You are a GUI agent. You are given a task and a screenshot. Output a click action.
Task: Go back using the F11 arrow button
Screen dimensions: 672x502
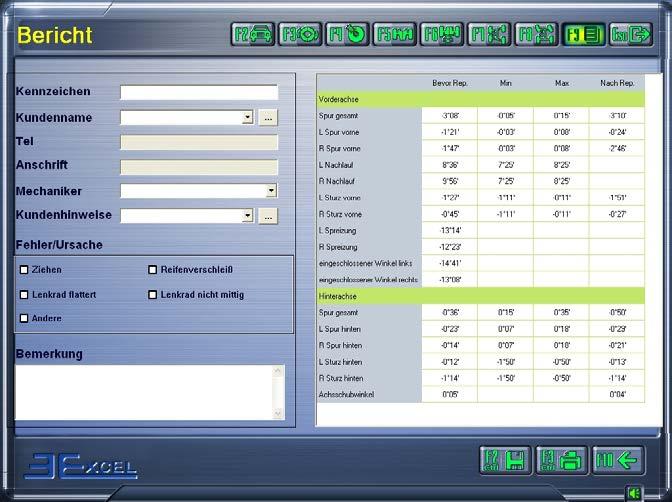(x=618, y=460)
